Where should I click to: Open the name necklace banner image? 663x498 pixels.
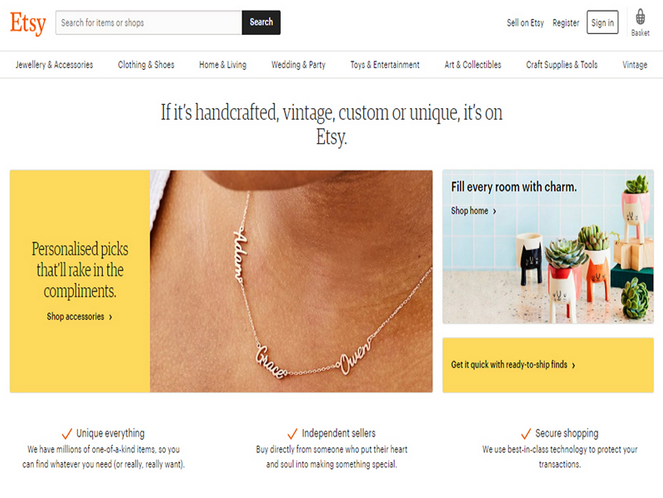click(291, 281)
